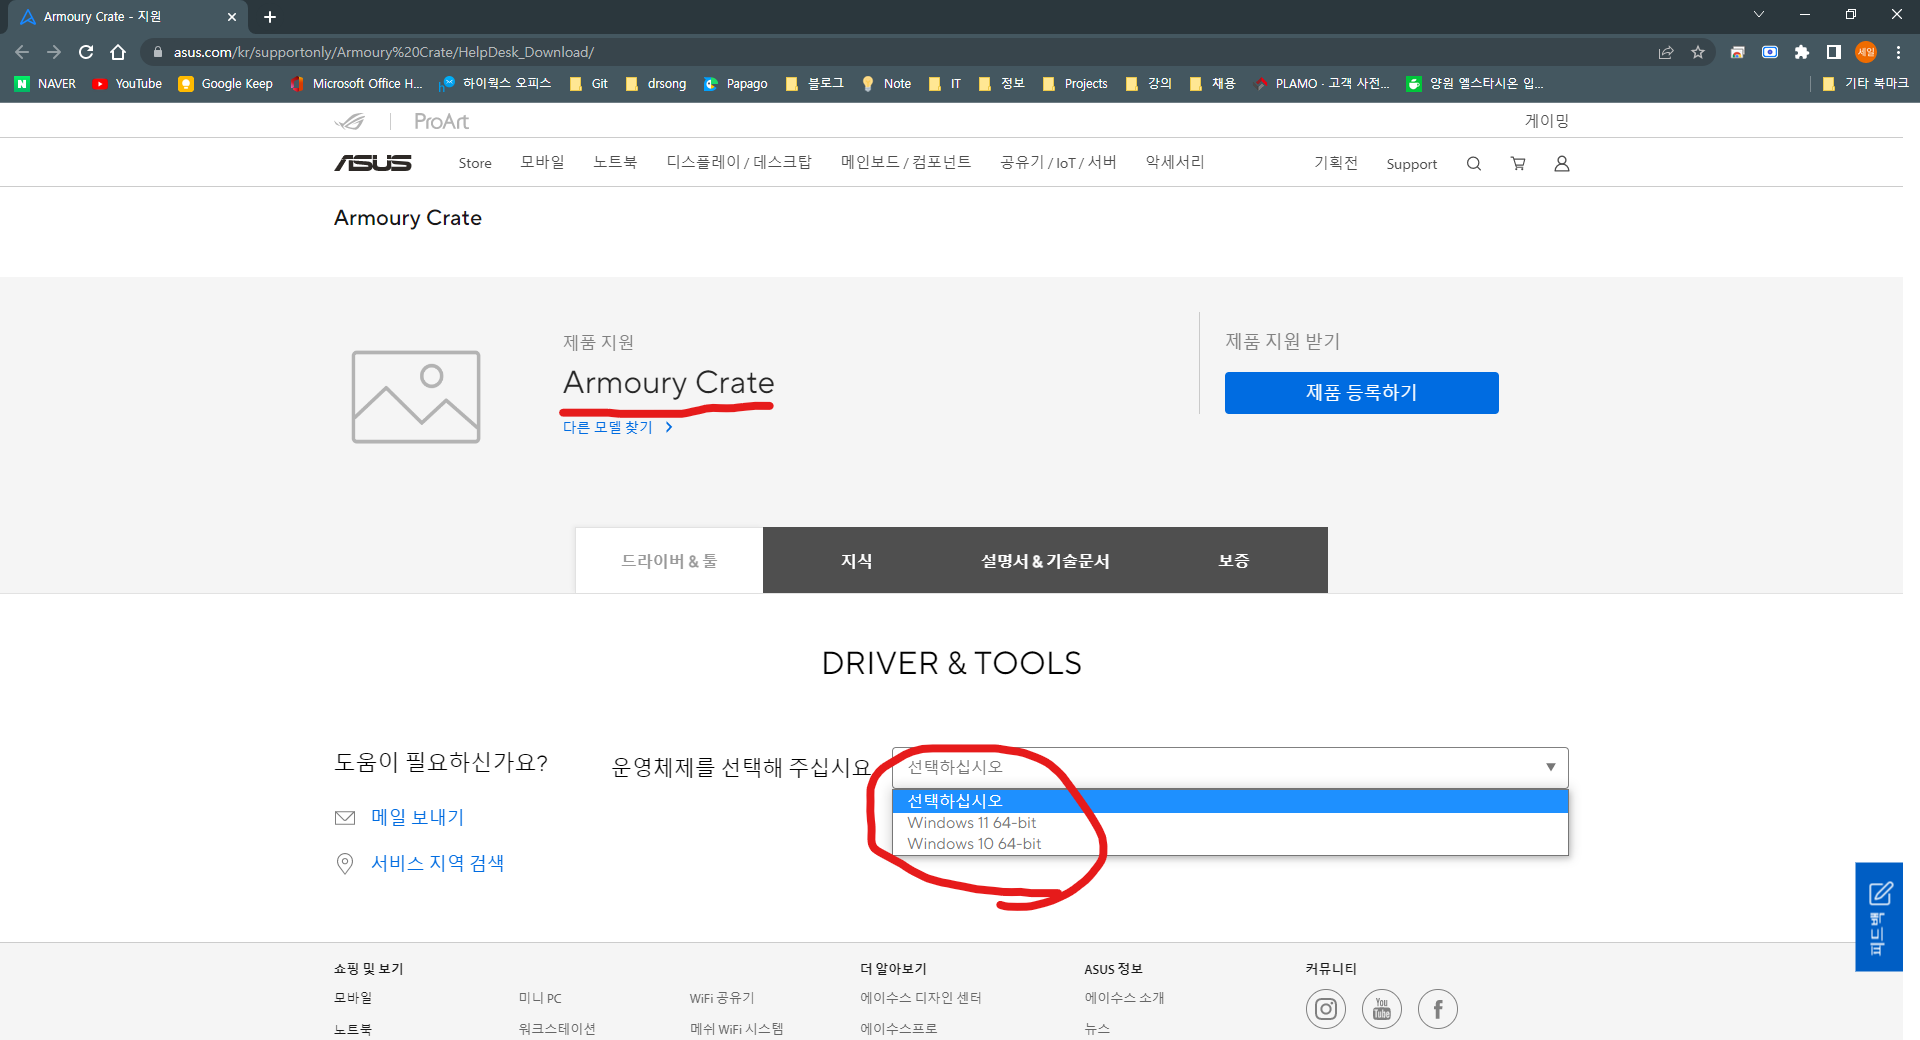The height and width of the screenshot is (1040, 1920).
Task: Click the 제품 등록하기 button
Action: pos(1362,393)
